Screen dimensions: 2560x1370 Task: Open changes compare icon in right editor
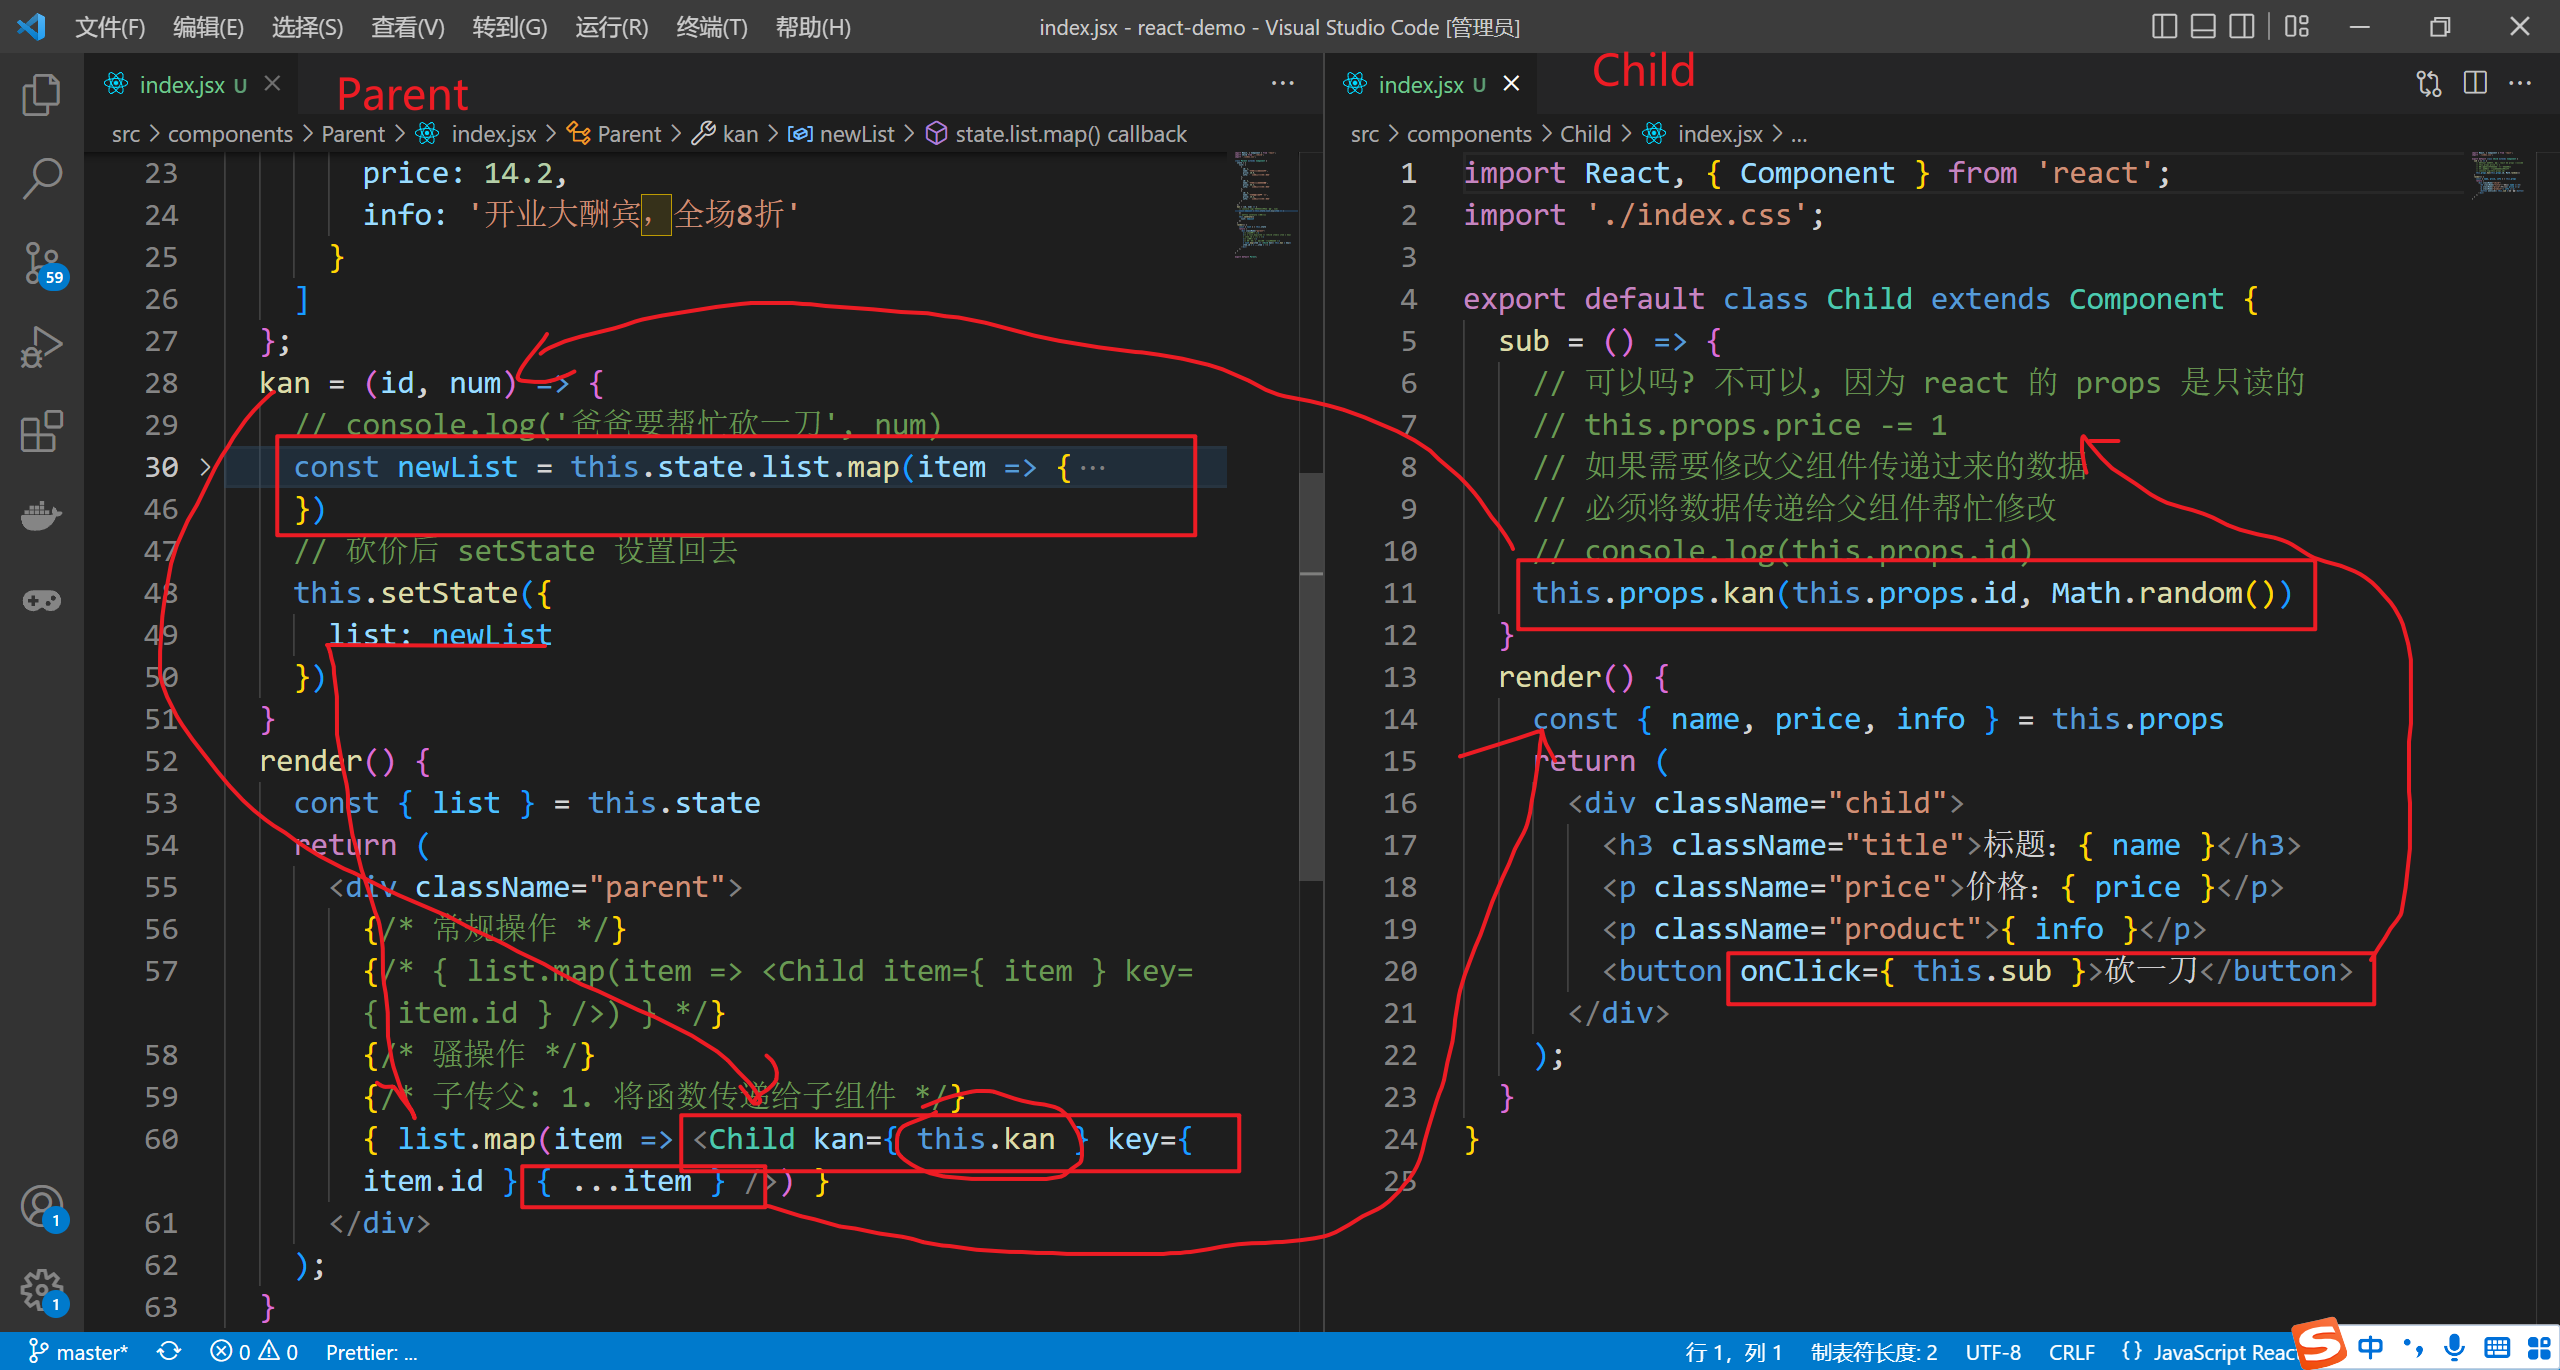tap(2429, 84)
